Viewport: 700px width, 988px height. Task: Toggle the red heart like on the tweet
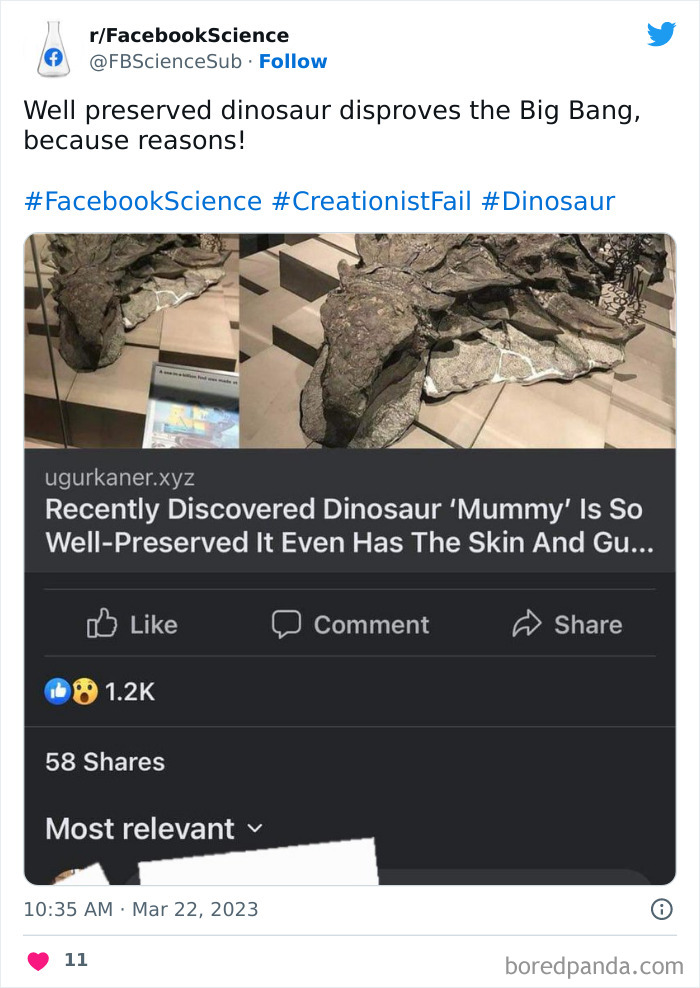(x=38, y=959)
